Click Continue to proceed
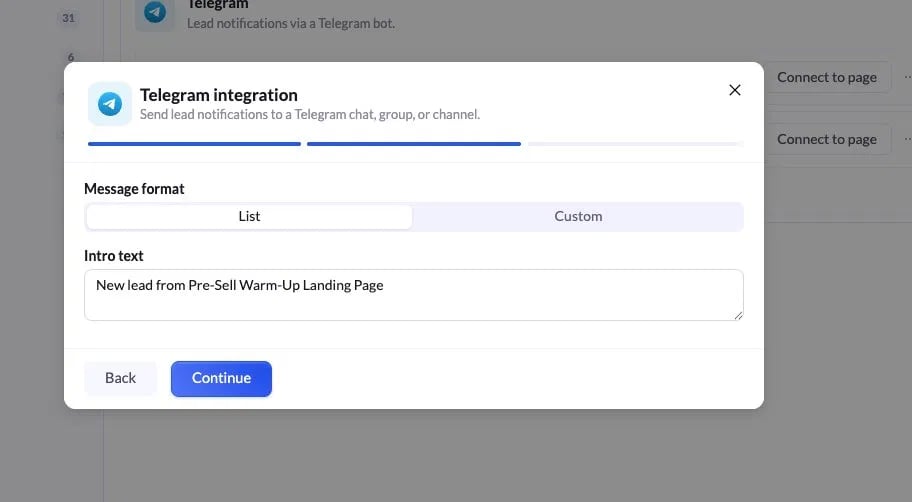Screen dimensions: 912x502 [221, 379]
